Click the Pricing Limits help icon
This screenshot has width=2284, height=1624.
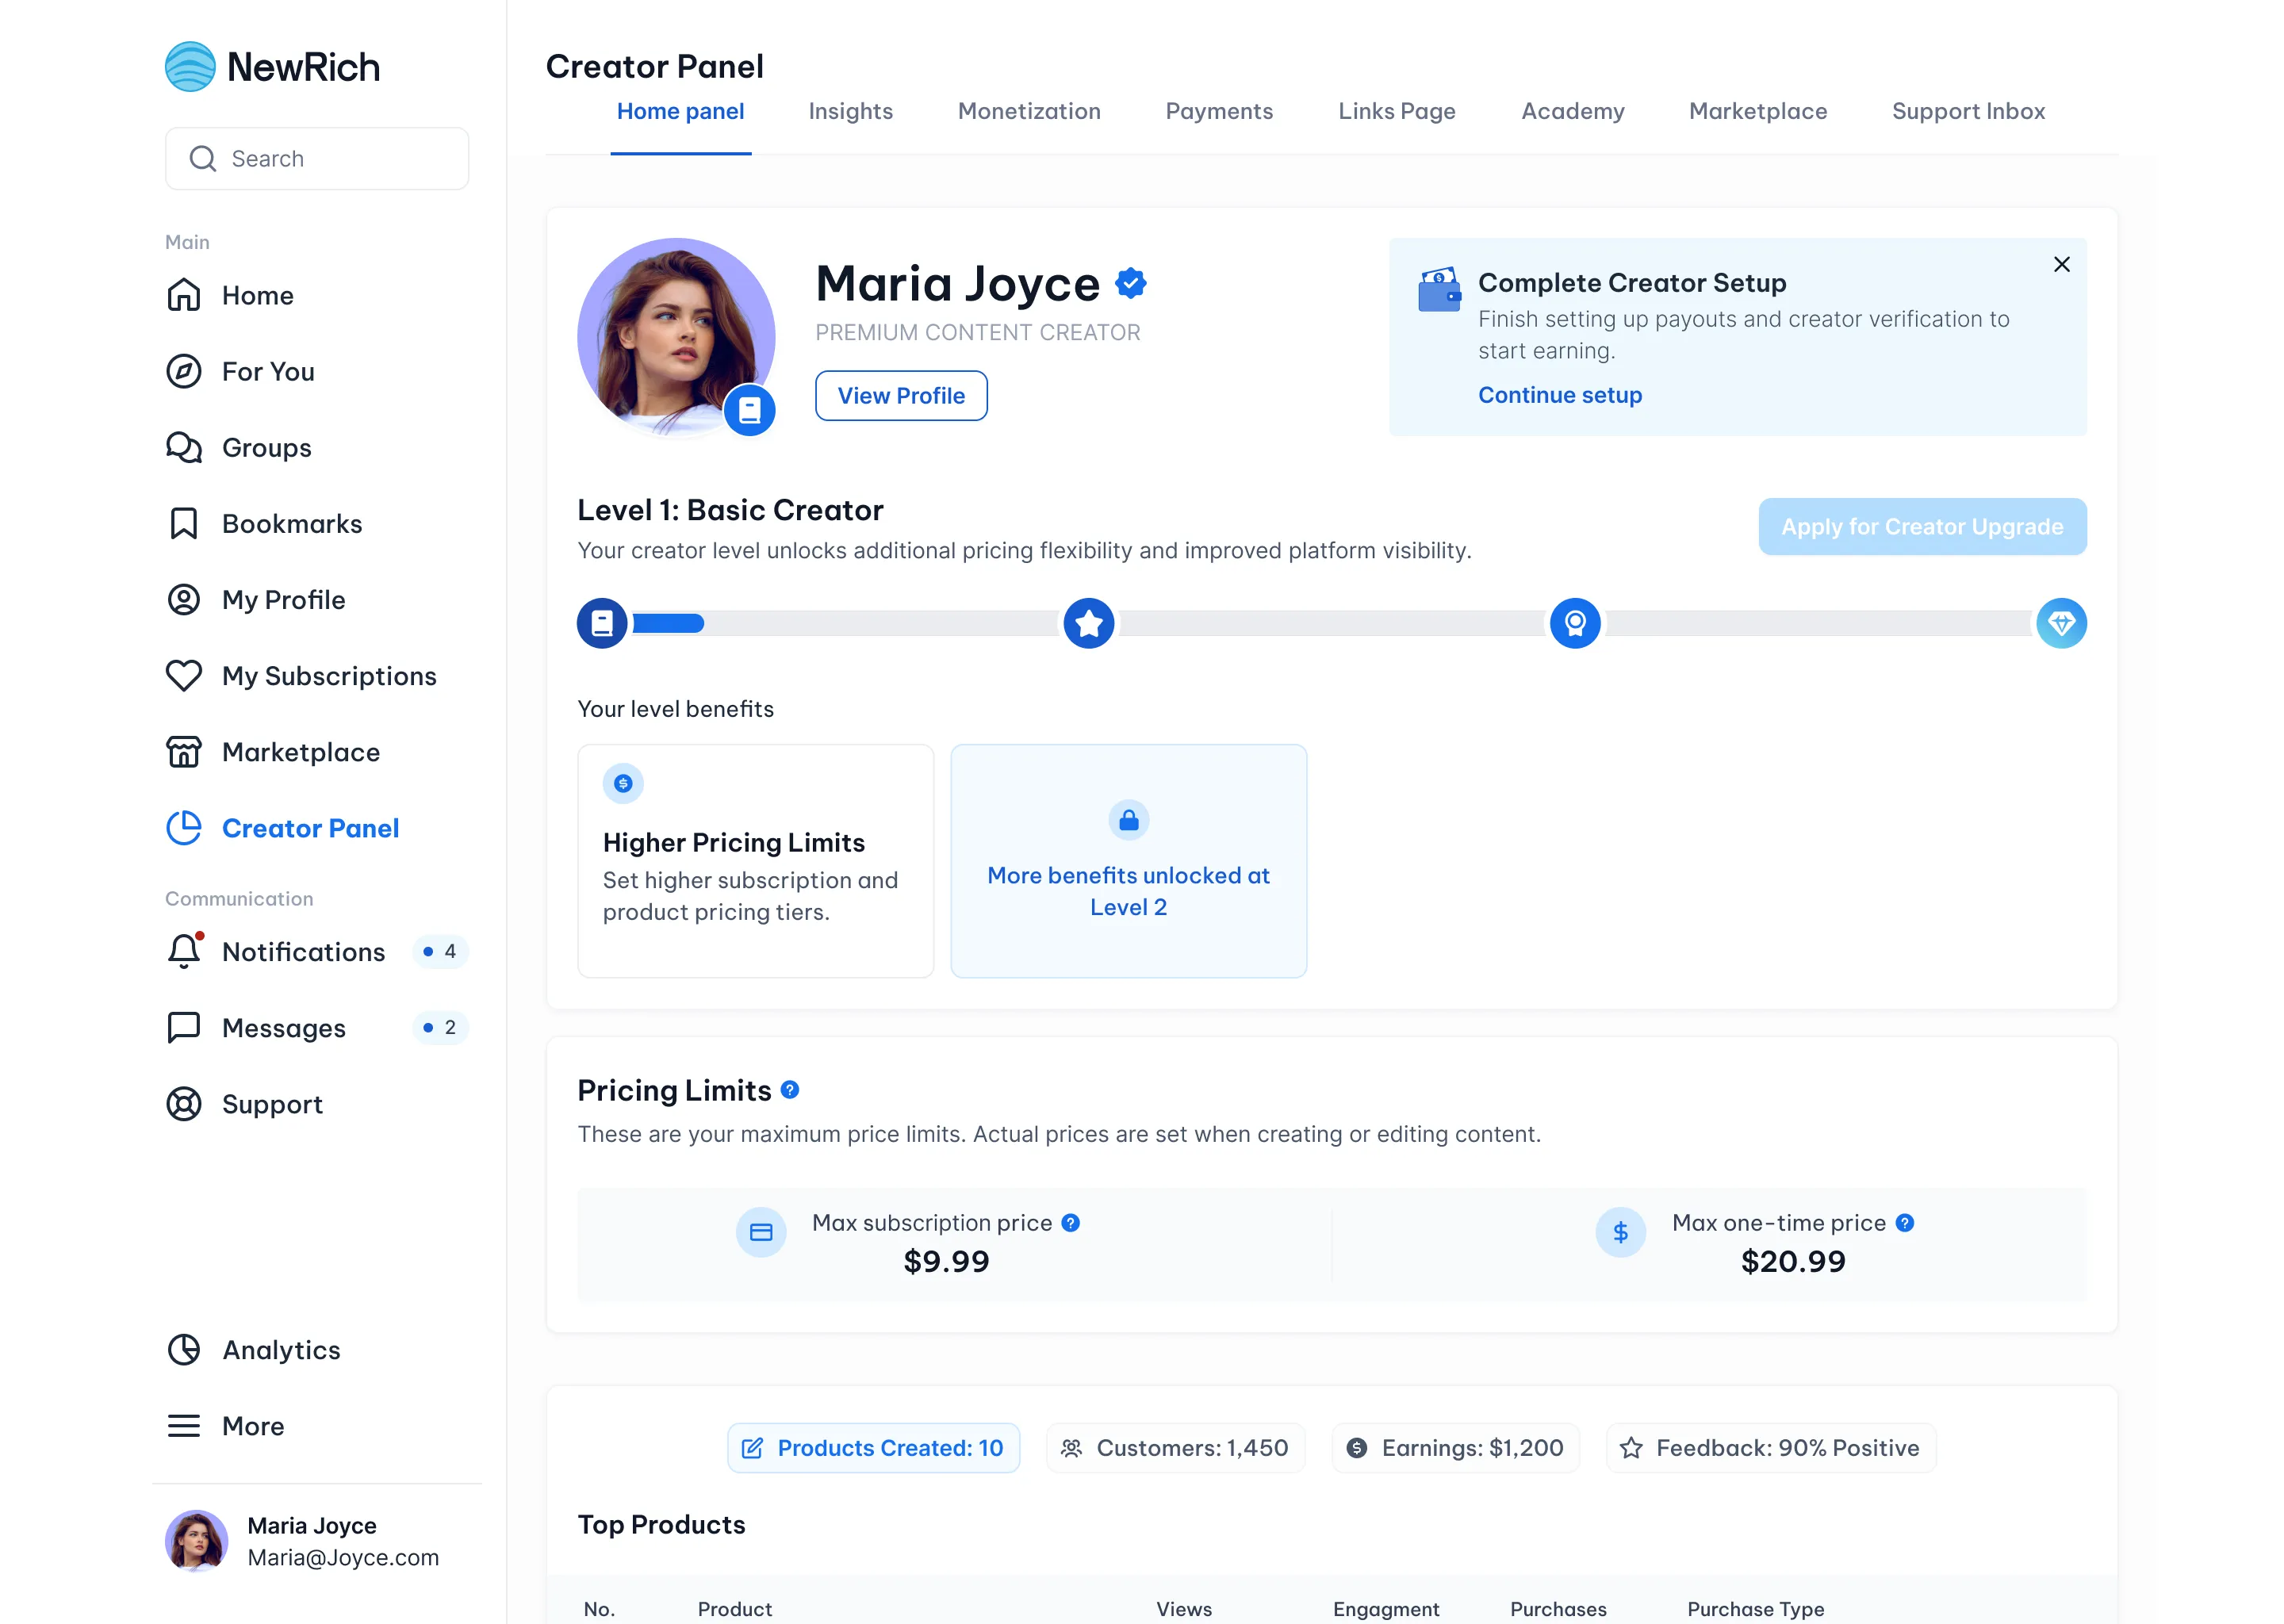(x=790, y=1090)
